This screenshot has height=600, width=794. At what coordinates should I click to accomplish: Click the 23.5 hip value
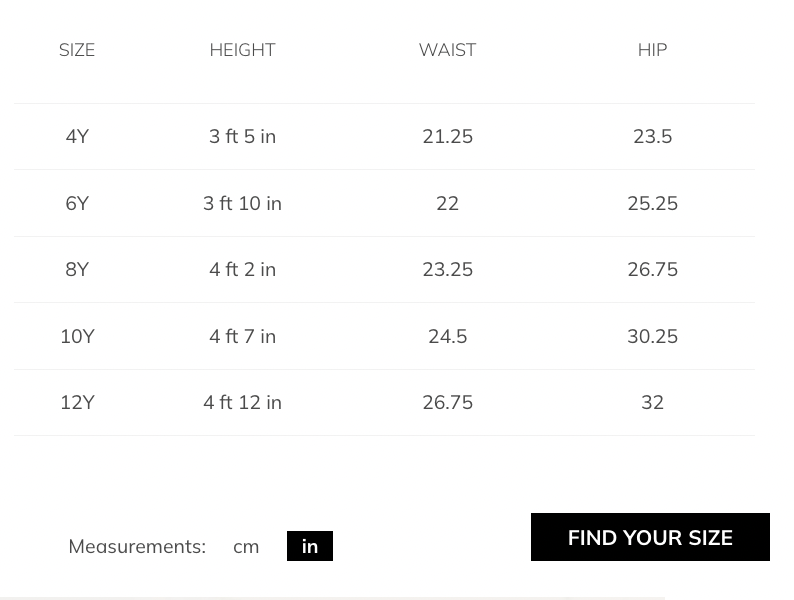[652, 136]
